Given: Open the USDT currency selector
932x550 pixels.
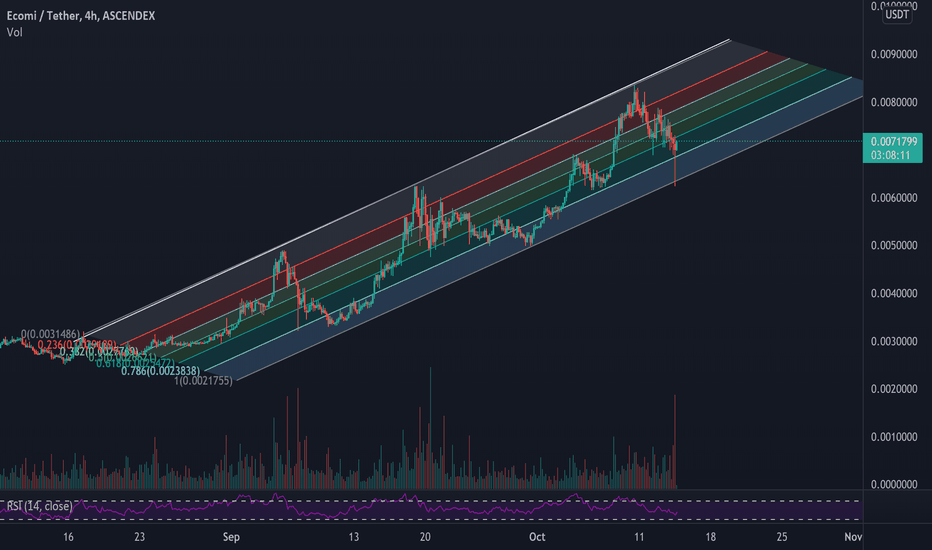Looking at the screenshot, I should [897, 14].
